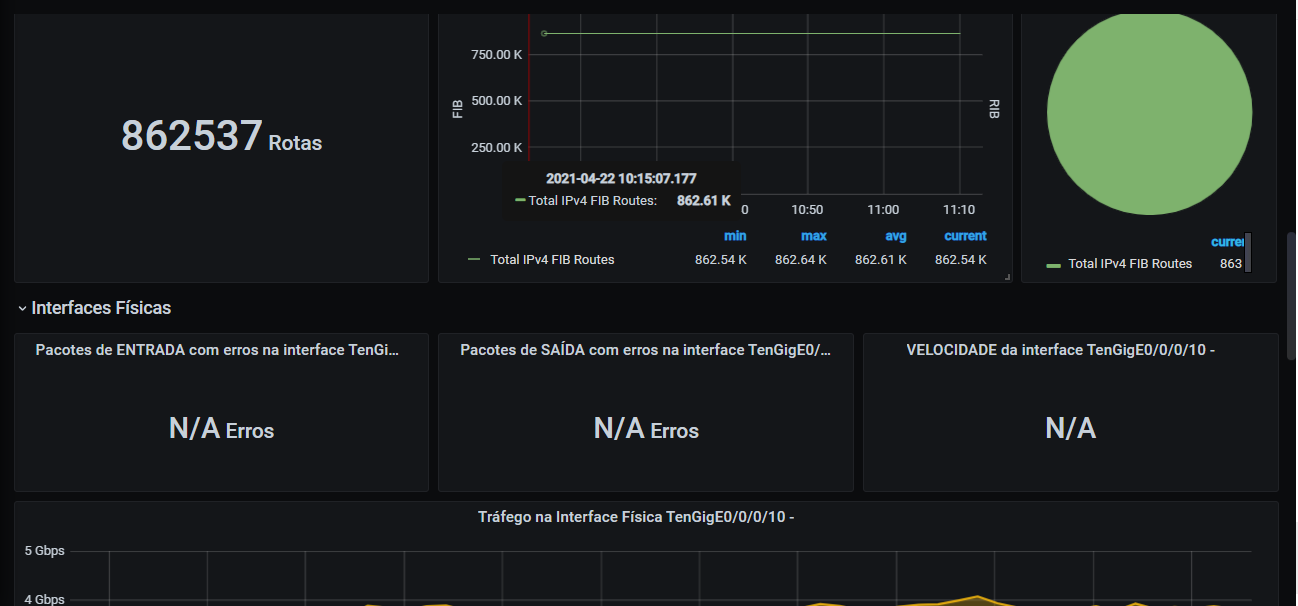Image resolution: width=1298 pixels, height=606 pixels.
Task: Toggle Total IPv4 FIB Routes pie series
Action: click(1130, 264)
